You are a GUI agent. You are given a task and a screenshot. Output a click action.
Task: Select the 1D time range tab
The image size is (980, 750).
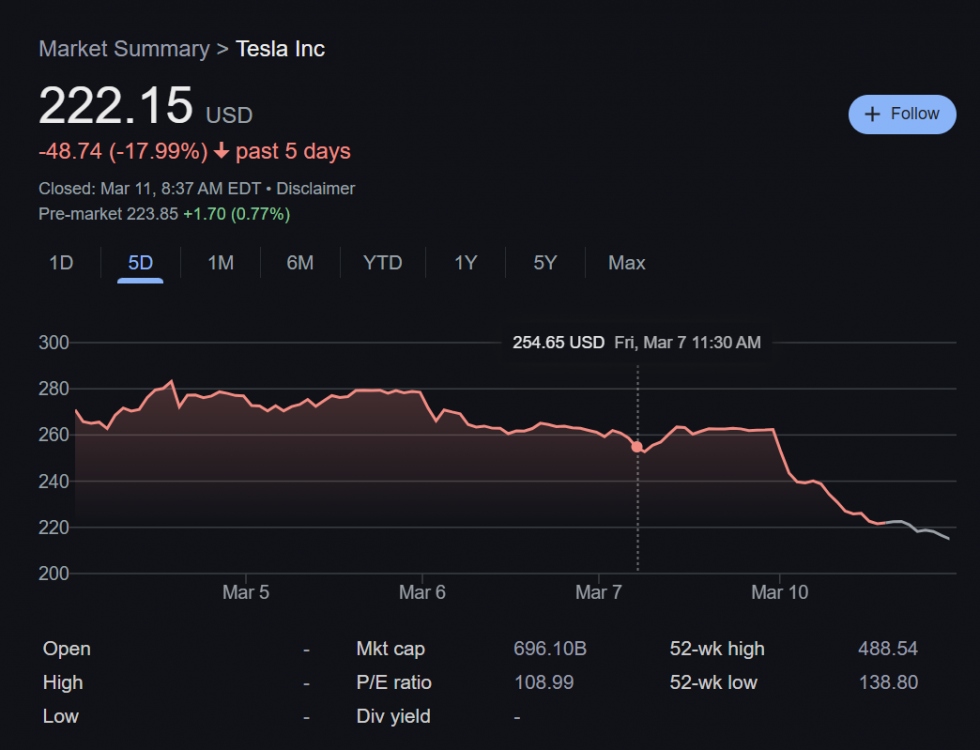pos(61,263)
